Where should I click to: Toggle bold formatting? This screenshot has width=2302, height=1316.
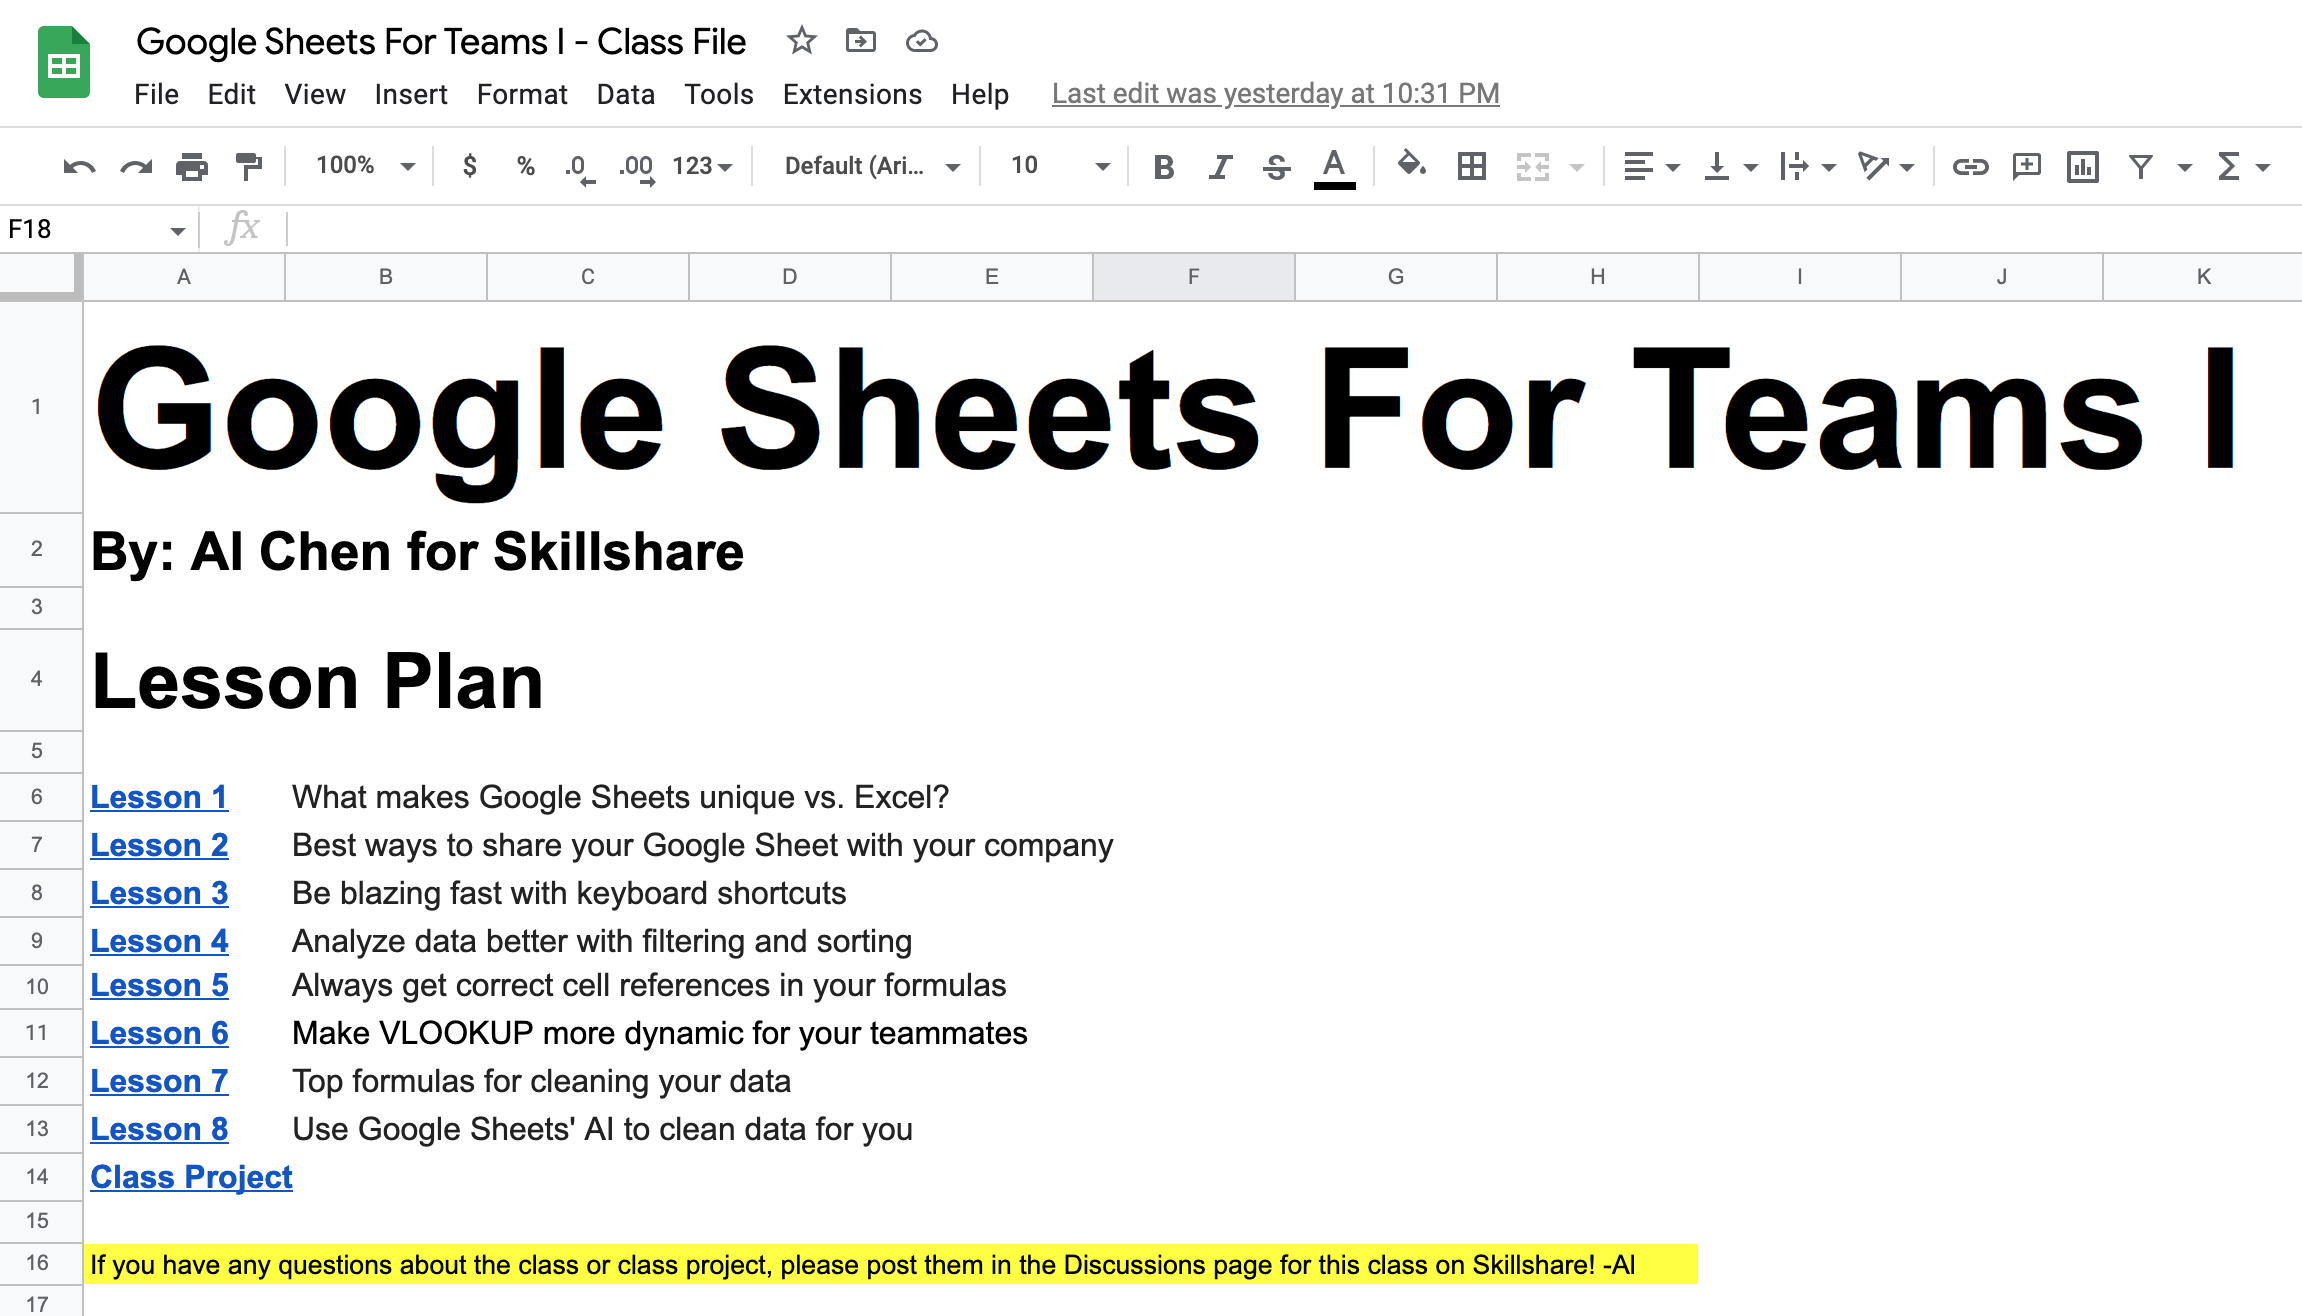pos(1163,166)
